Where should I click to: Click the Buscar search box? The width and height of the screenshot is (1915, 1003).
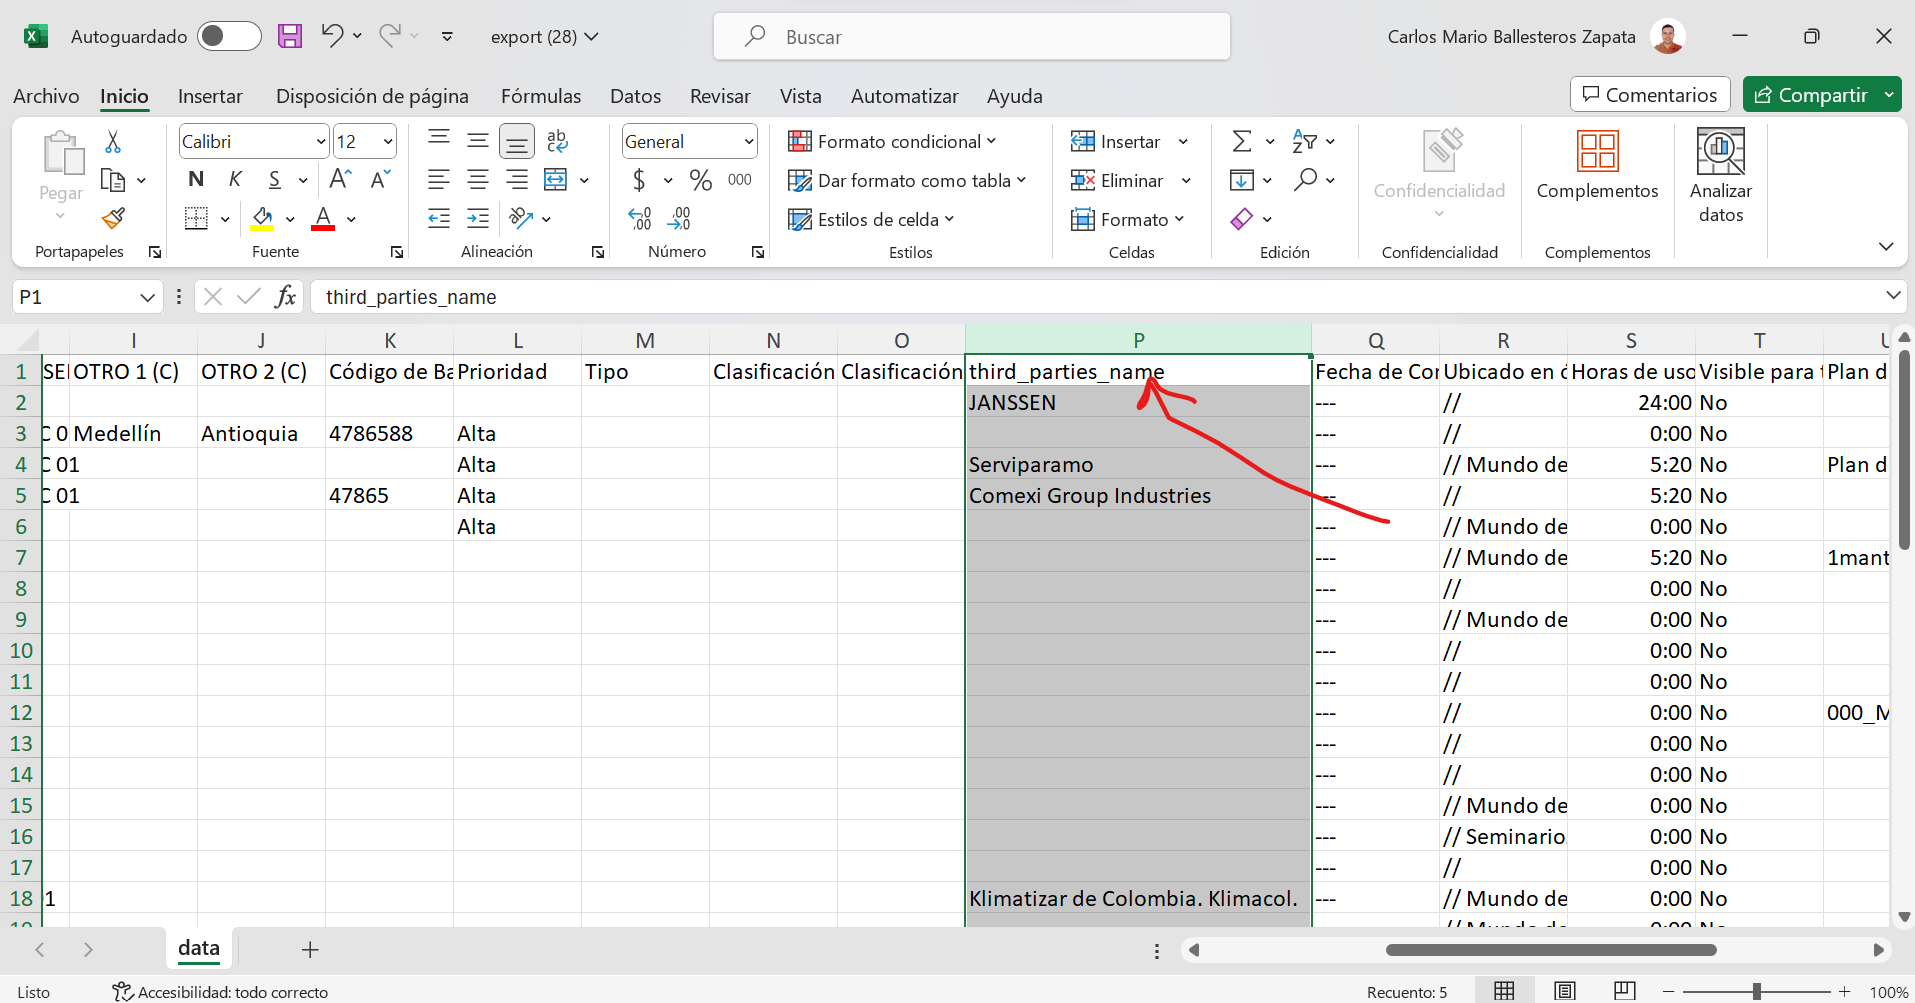[971, 37]
